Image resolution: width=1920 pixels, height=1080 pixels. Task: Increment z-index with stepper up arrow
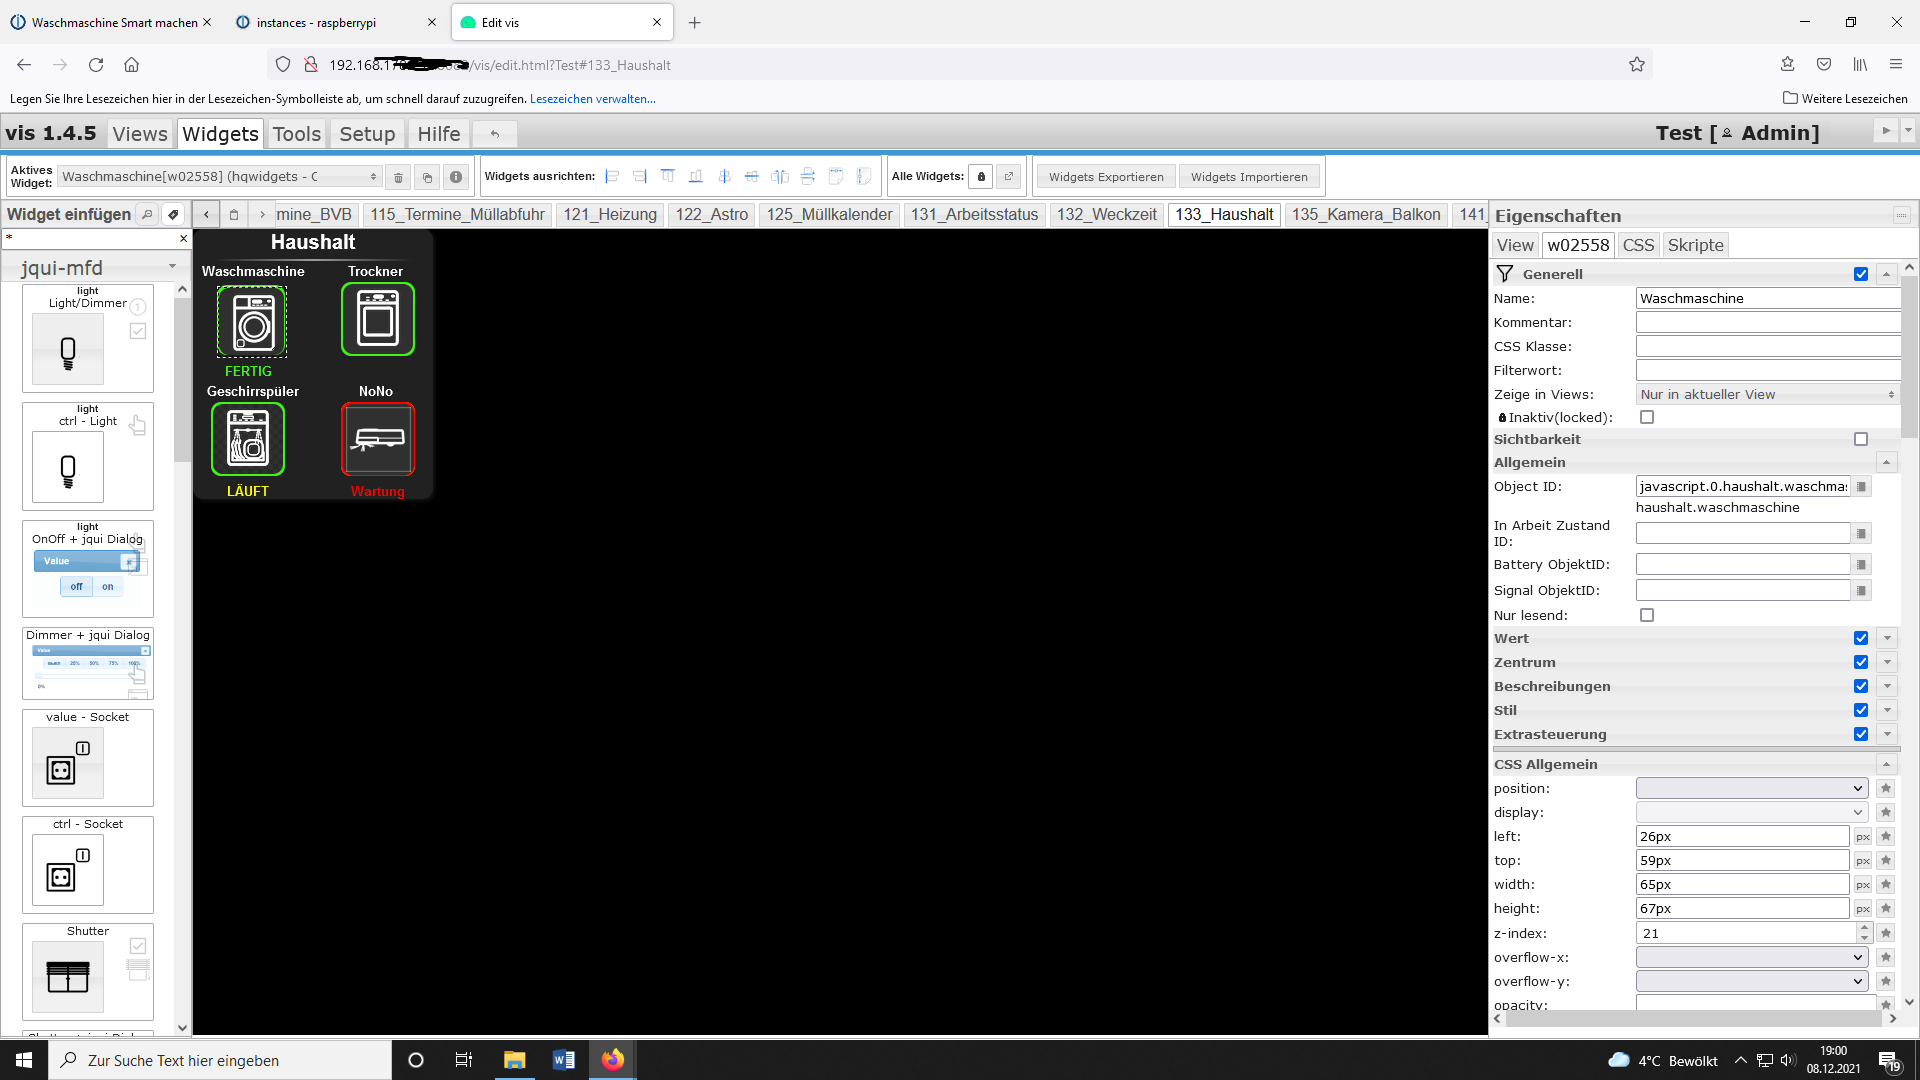coord(1864,928)
